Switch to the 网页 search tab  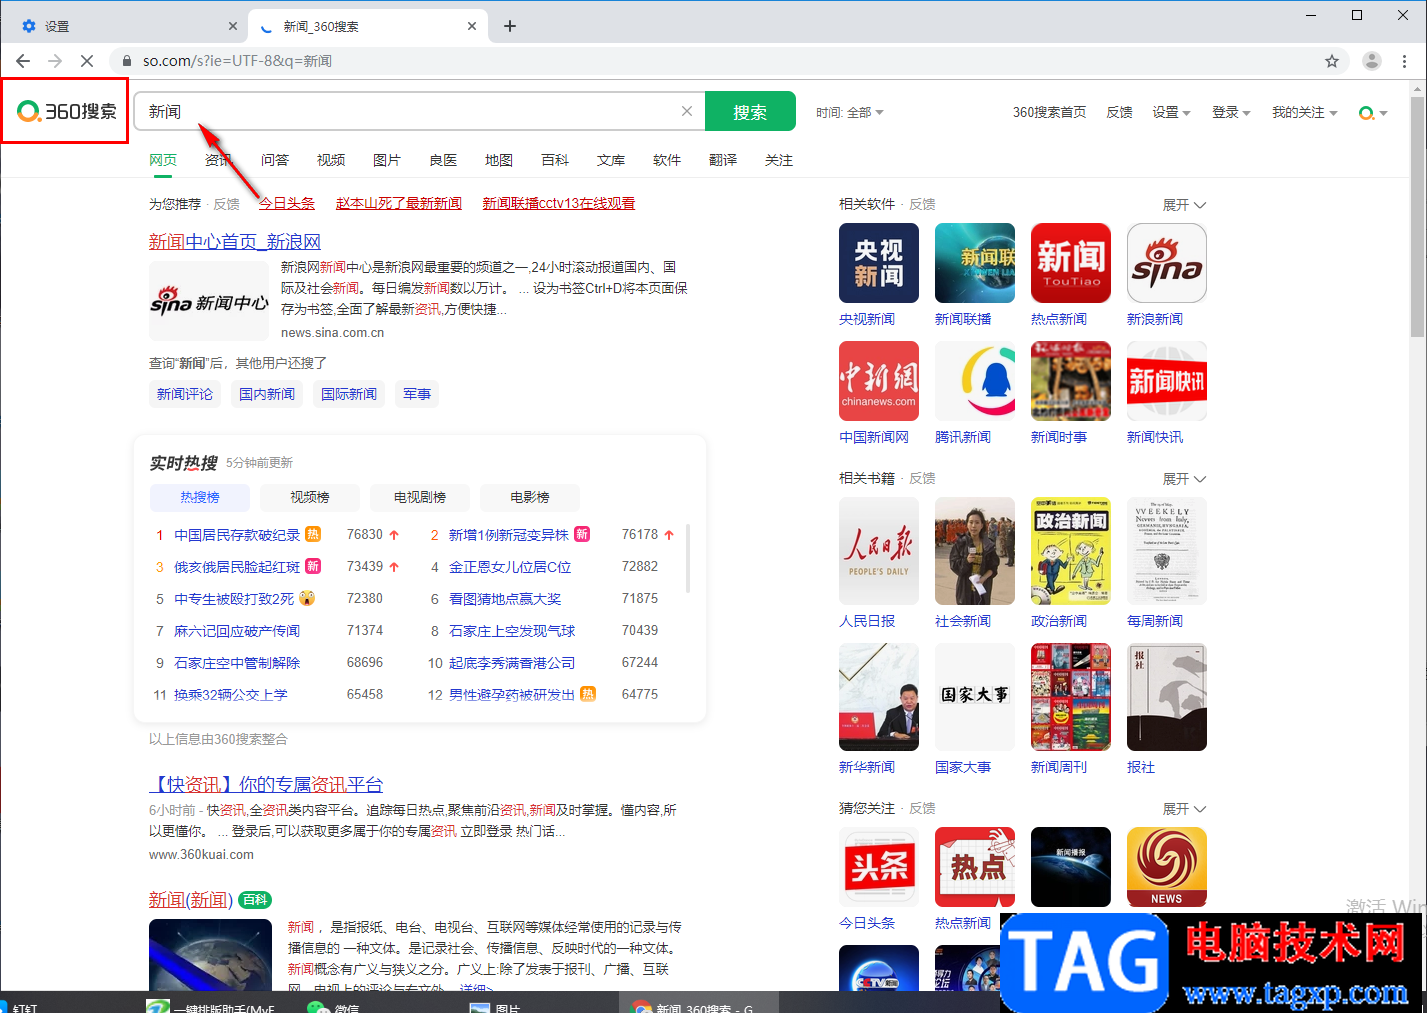(x=163, y=160)
